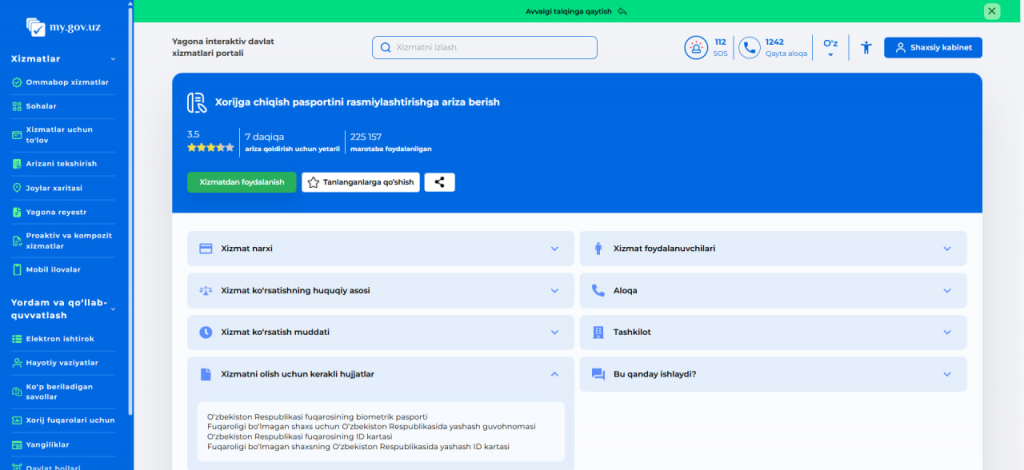The image size is (1024, 470).
Task: Click the SOS 112 alarm icon
Action: [x=695, y=47]
